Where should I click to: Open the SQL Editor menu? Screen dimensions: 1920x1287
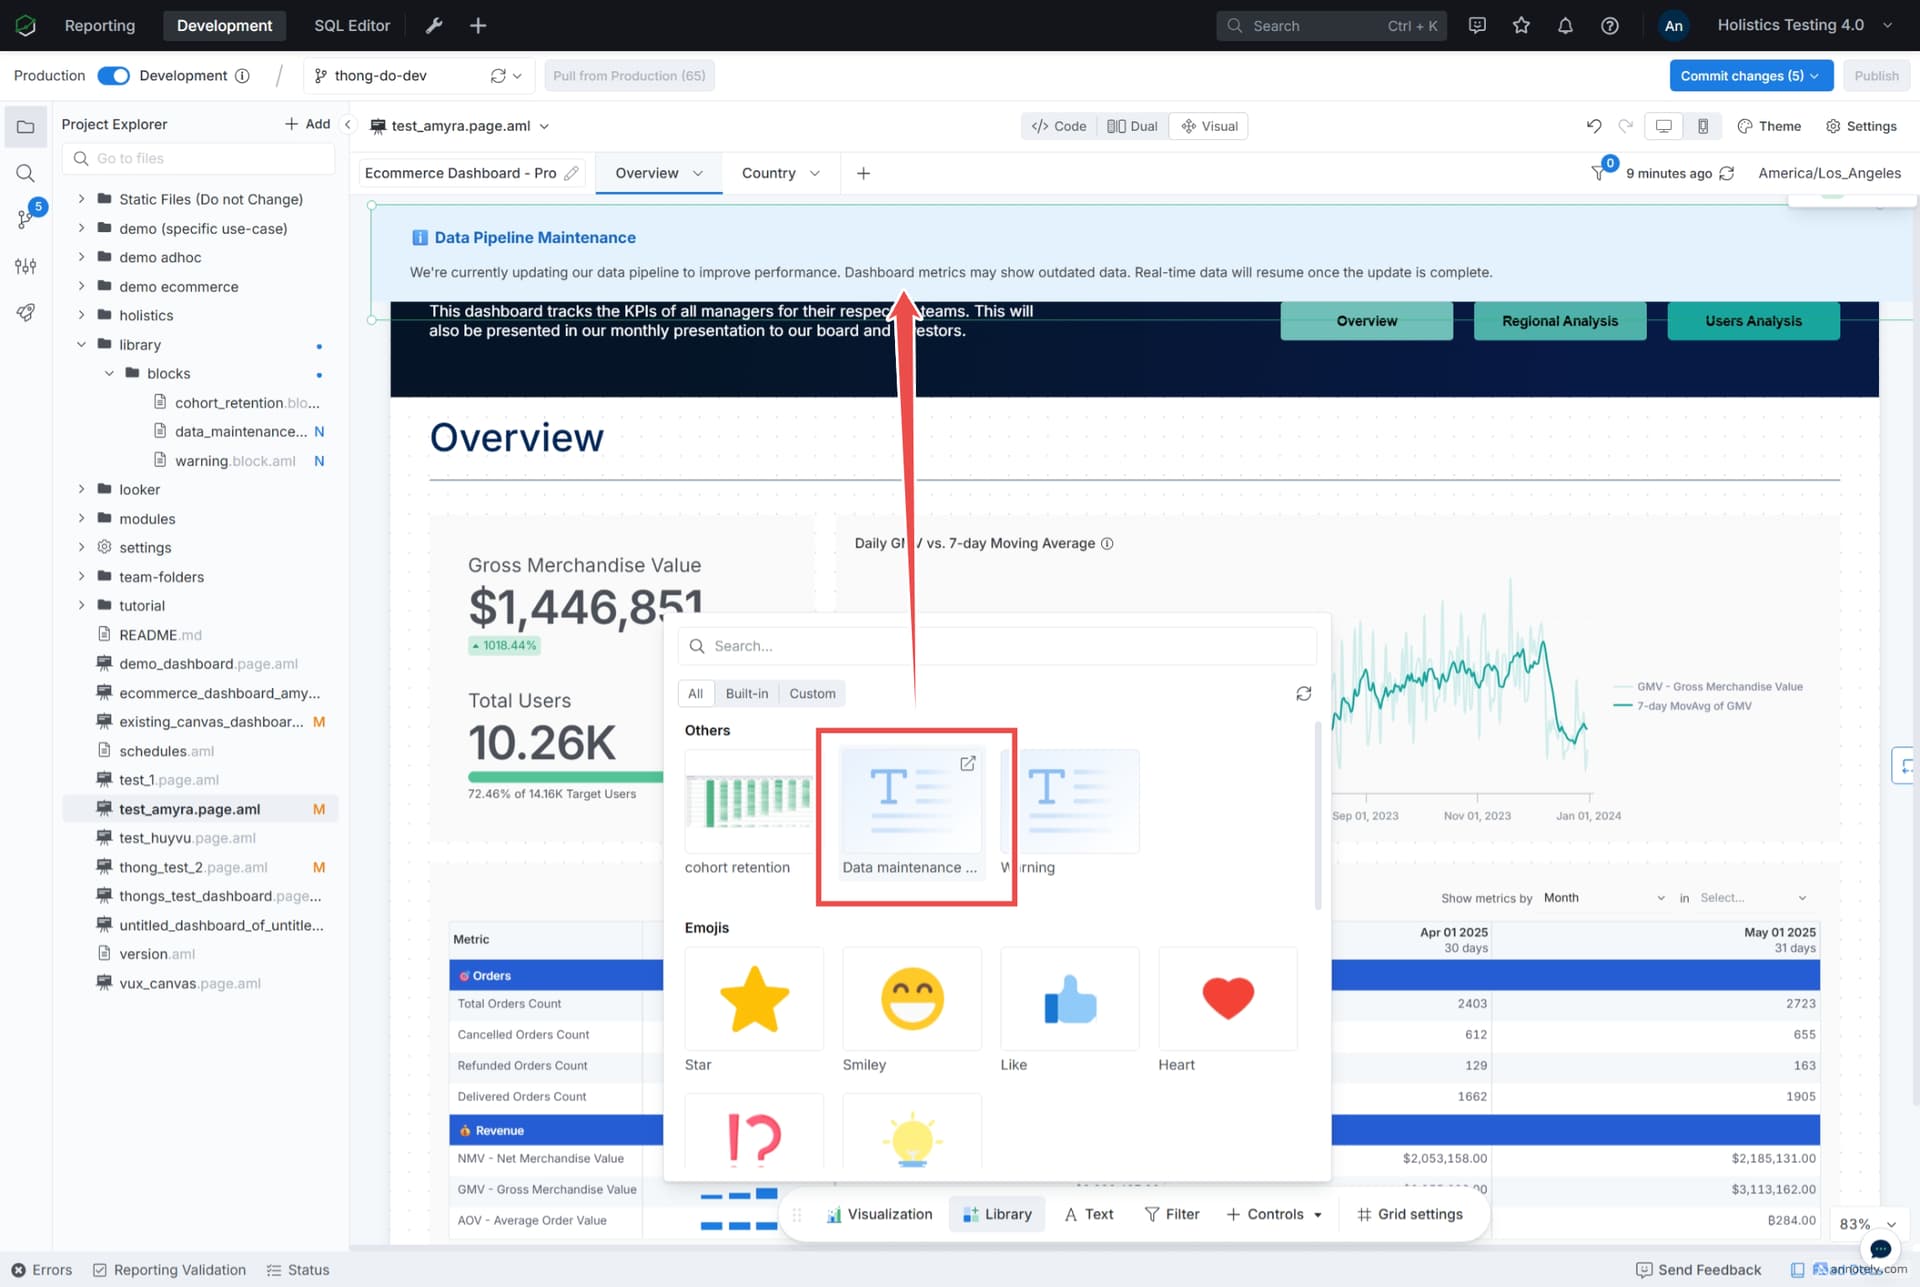pyautogui.click(x=352, y=26)
